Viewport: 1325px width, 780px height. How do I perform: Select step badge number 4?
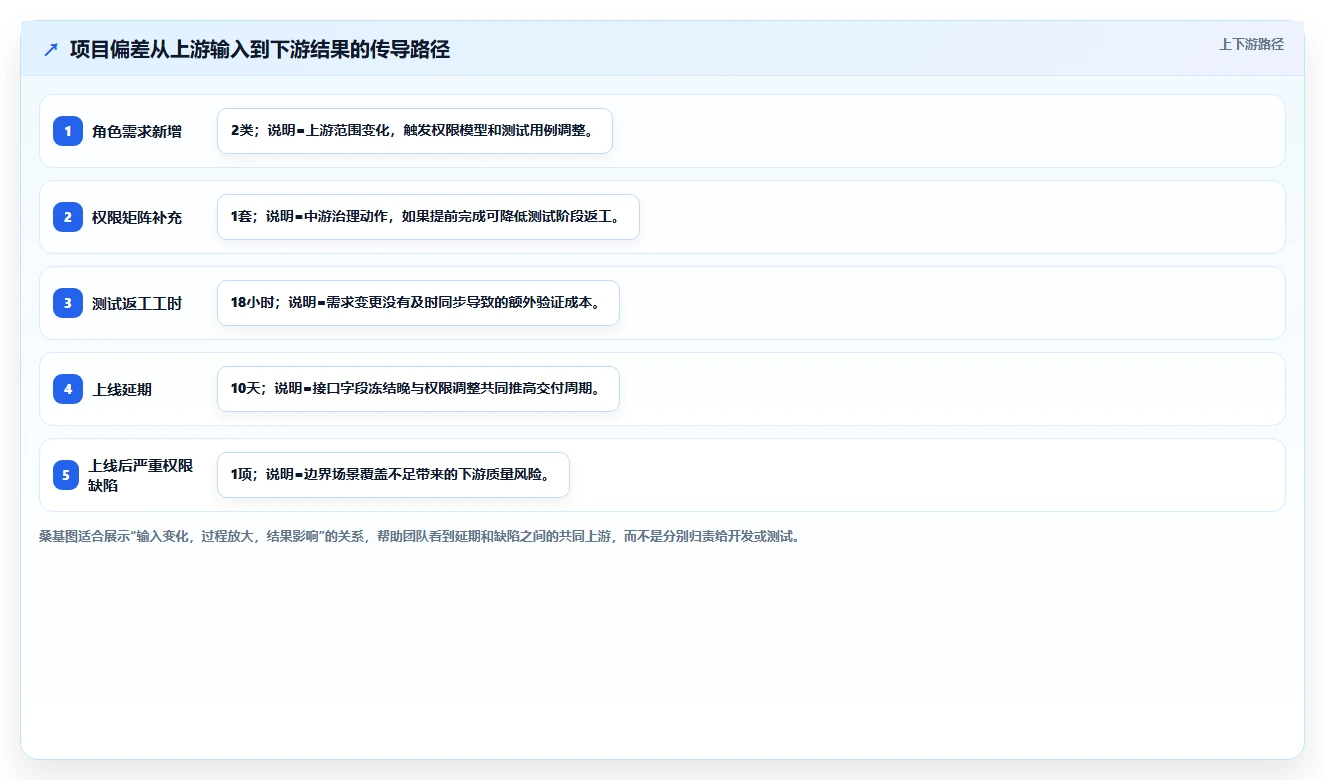point(68,389)
